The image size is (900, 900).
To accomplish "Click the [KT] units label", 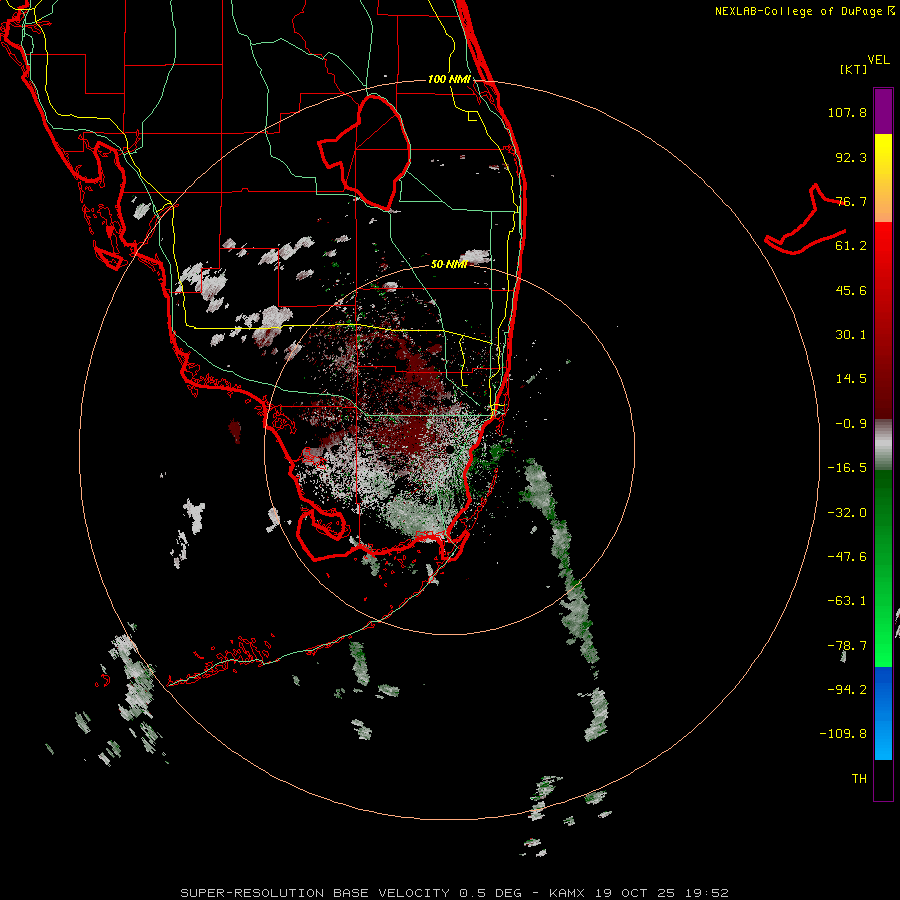I will click(854, 69).
